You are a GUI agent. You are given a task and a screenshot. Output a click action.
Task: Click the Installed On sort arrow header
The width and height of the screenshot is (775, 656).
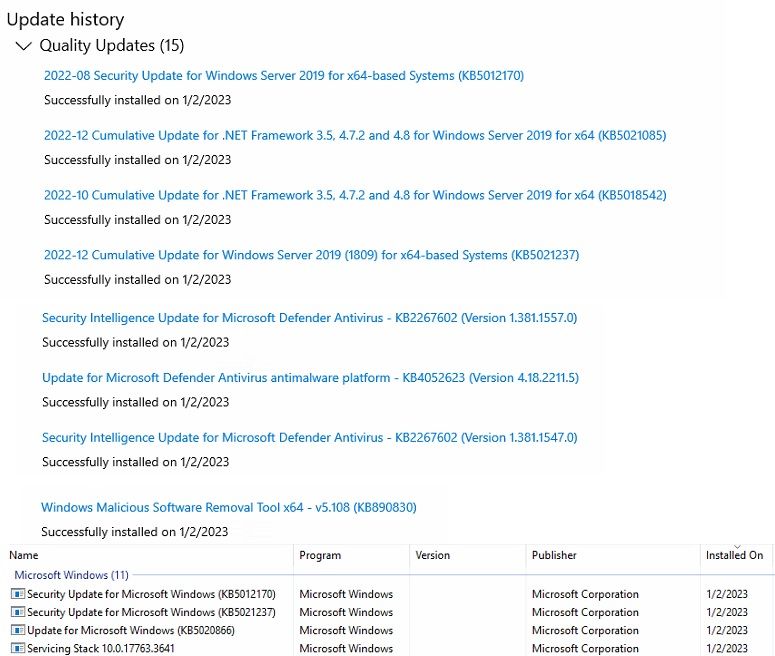click(737, 554)
